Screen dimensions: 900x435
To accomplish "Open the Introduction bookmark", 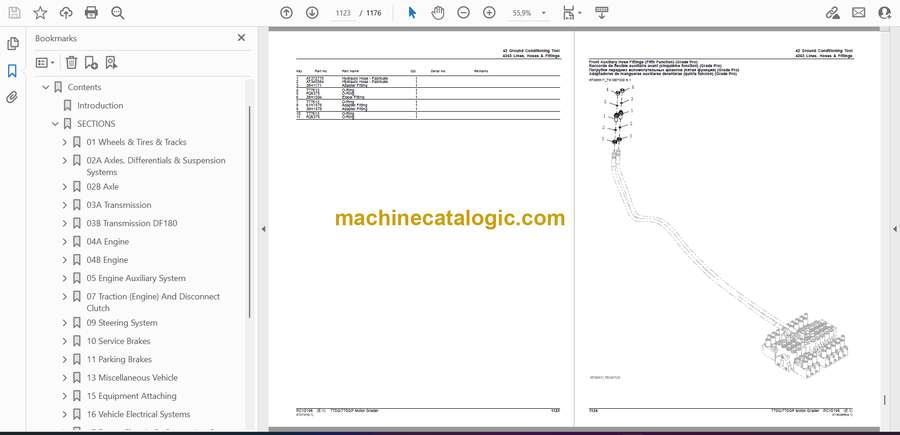I will coord(100,106).
